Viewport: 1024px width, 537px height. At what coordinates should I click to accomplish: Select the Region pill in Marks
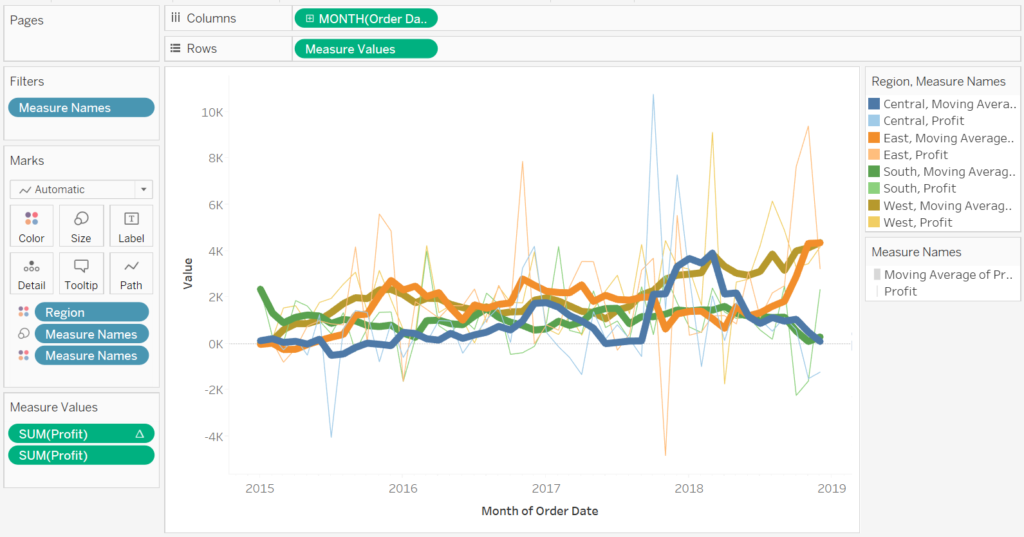pyautogui.click(x=91, y=312)
